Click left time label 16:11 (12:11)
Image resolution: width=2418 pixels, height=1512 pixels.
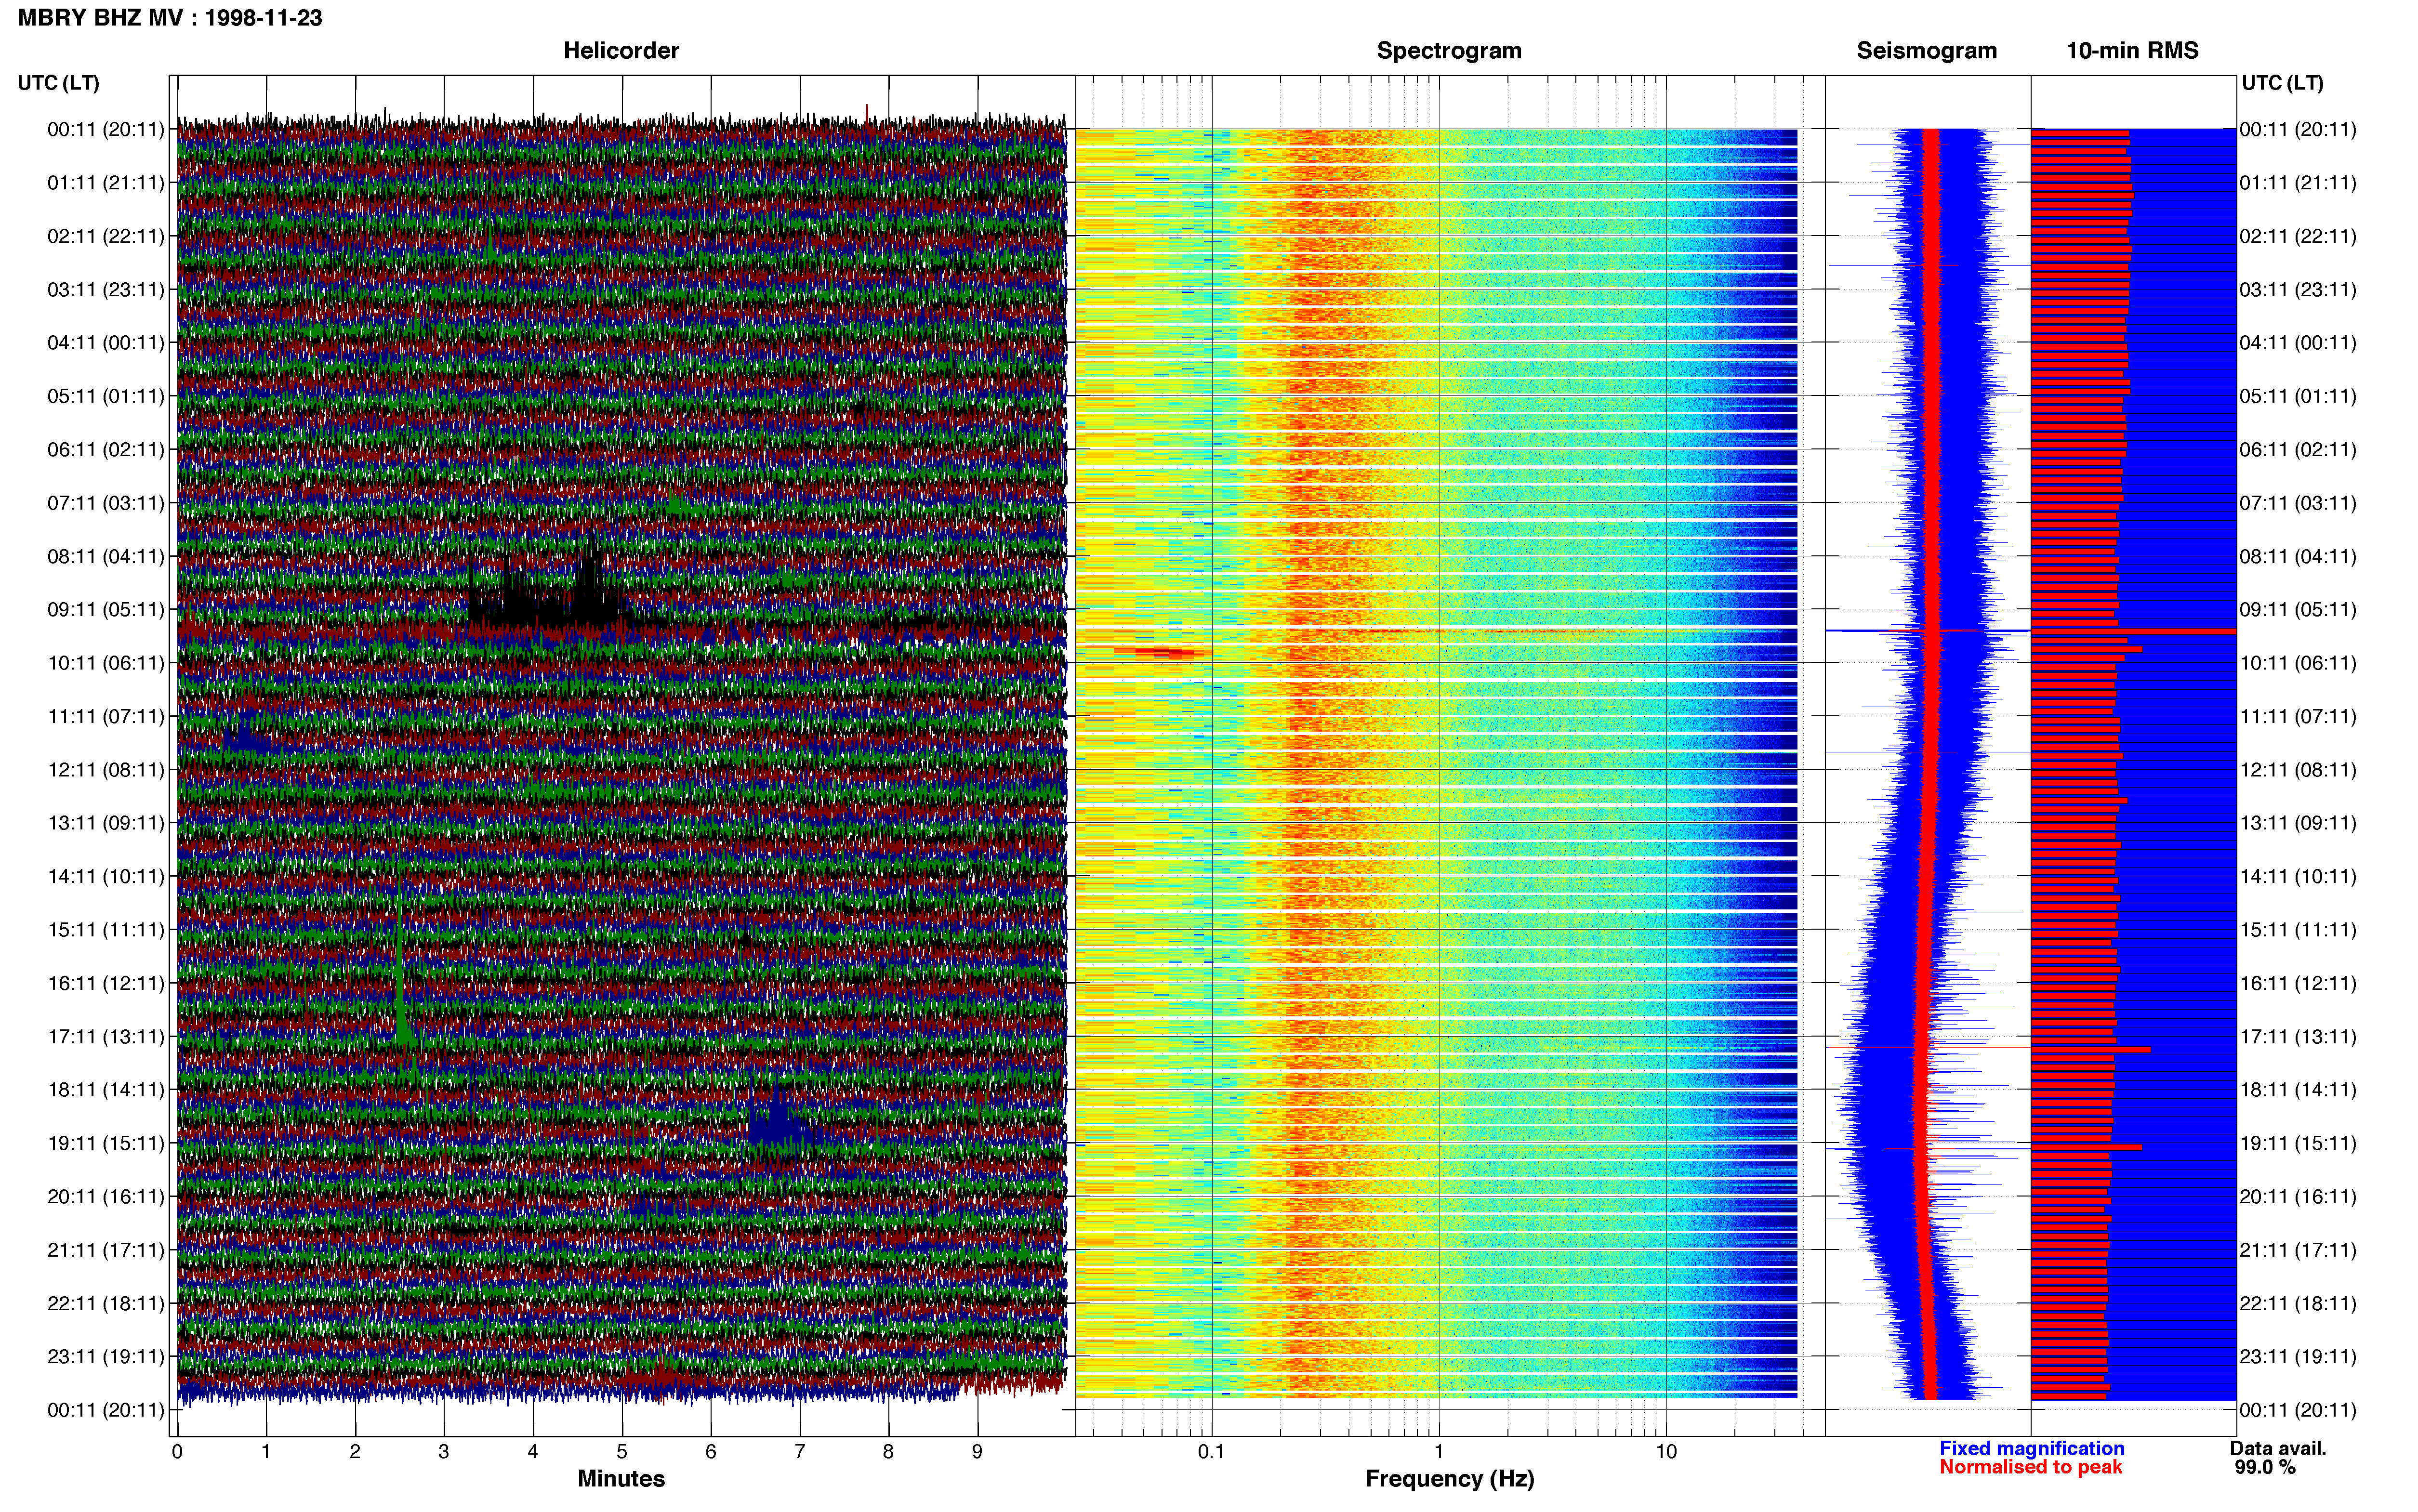coord(106,983)
